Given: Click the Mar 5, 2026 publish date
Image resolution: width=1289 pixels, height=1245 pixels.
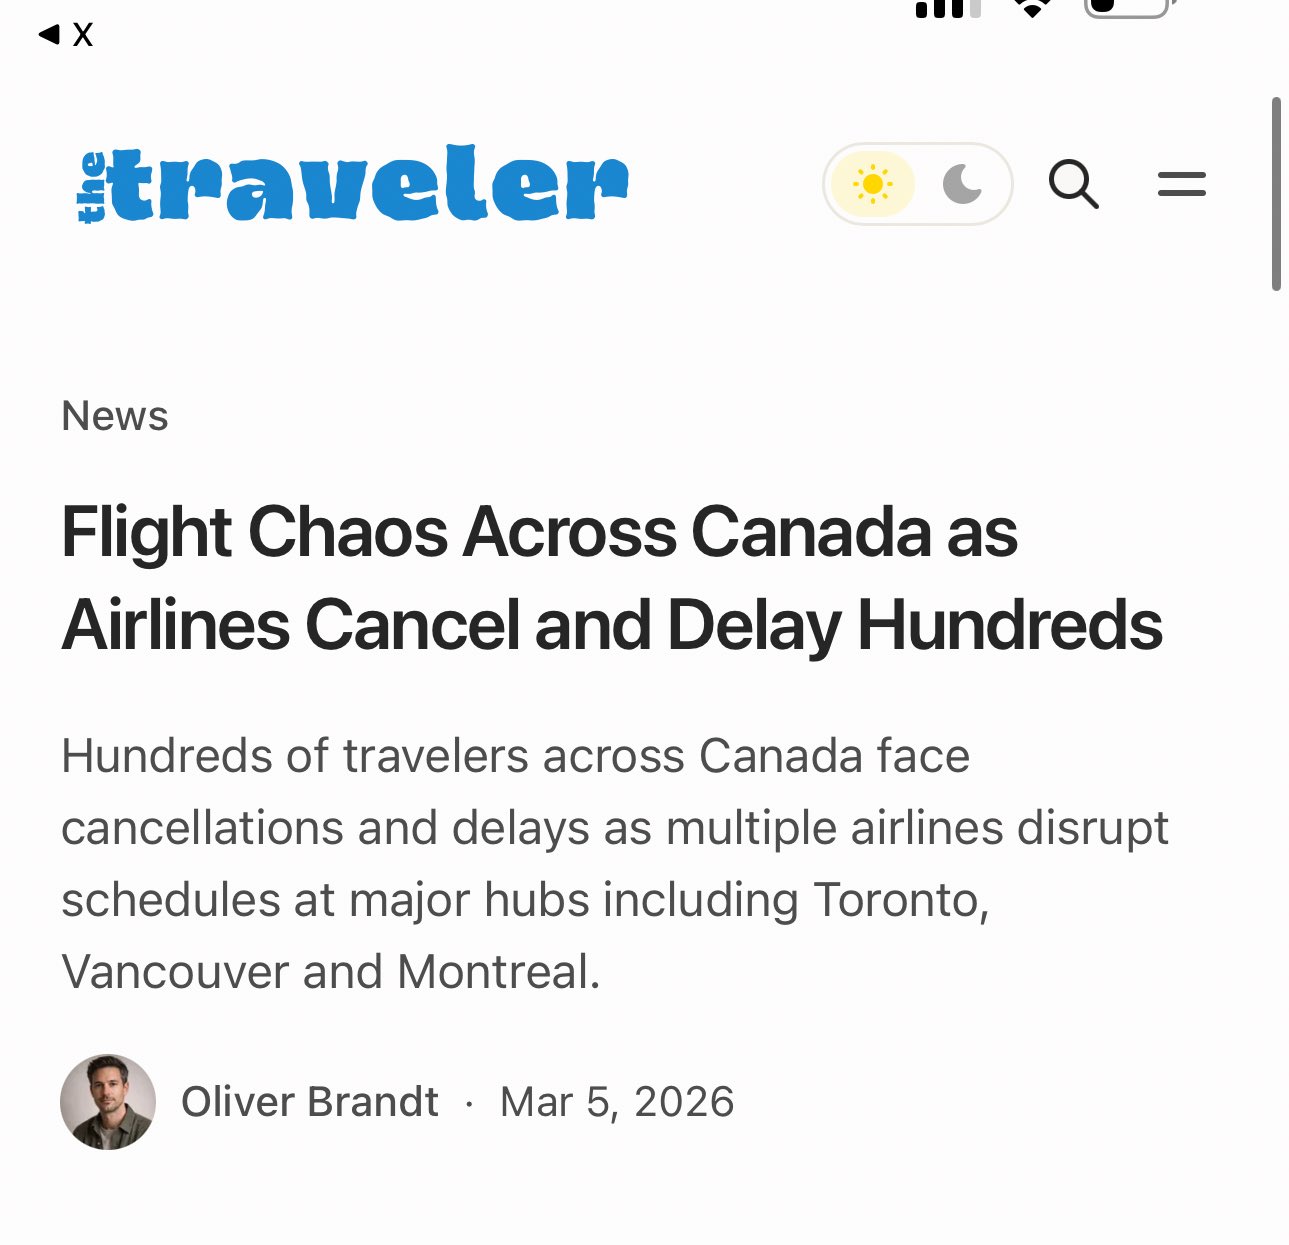Looking at the screenshot, I should click(617, 1102).
